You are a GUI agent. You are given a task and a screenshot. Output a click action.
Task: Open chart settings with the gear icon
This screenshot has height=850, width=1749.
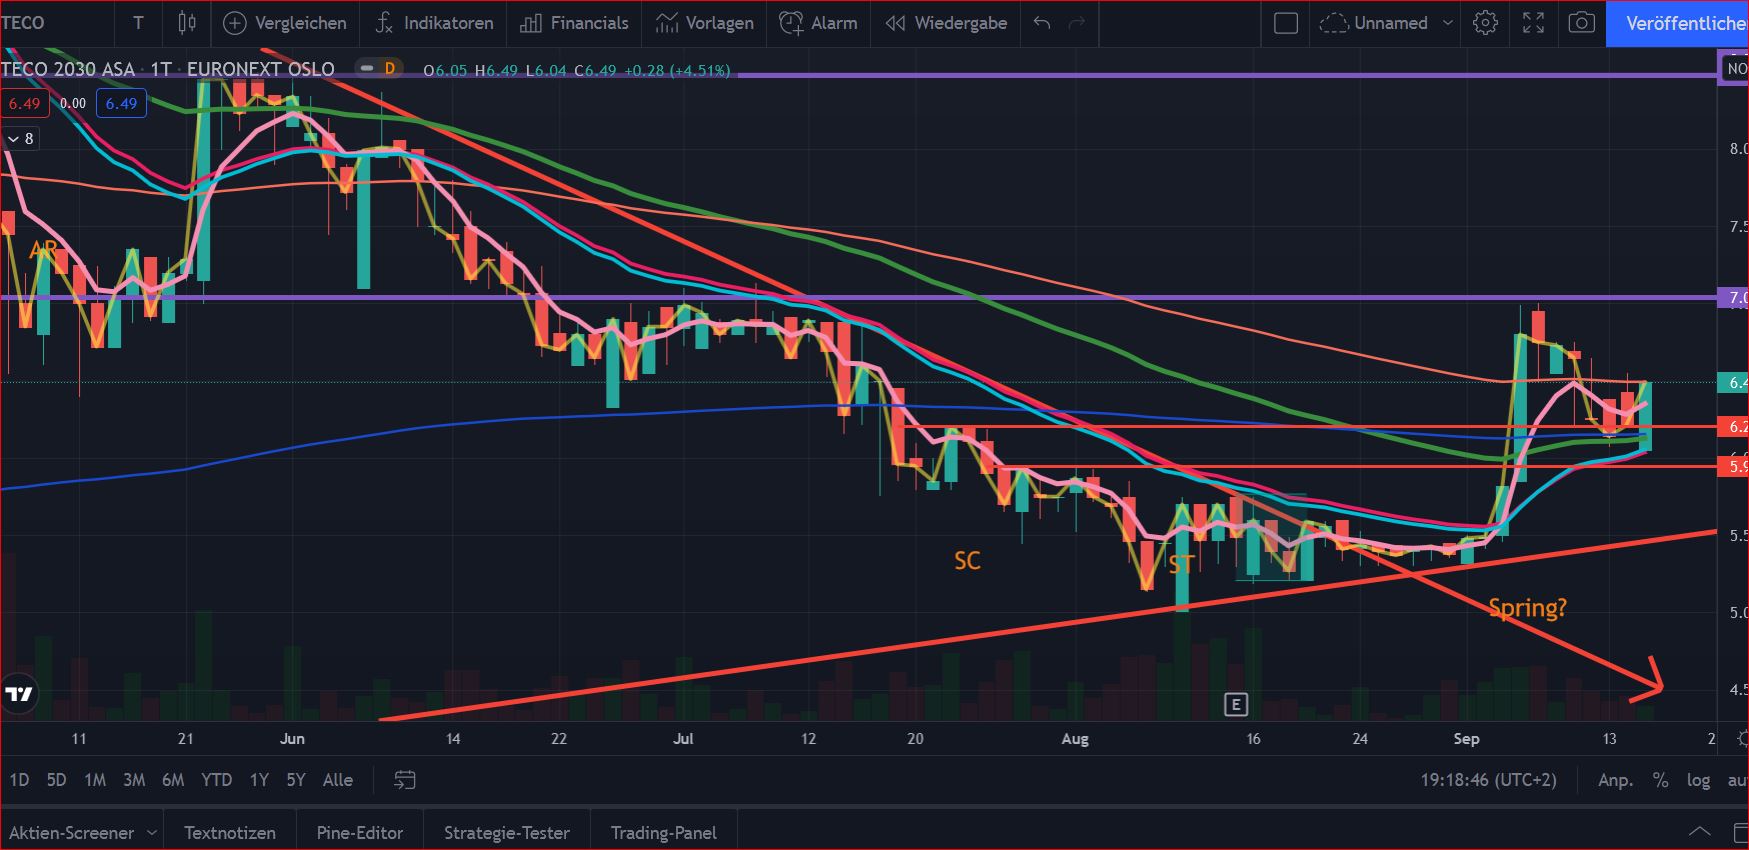[1485, 23]
